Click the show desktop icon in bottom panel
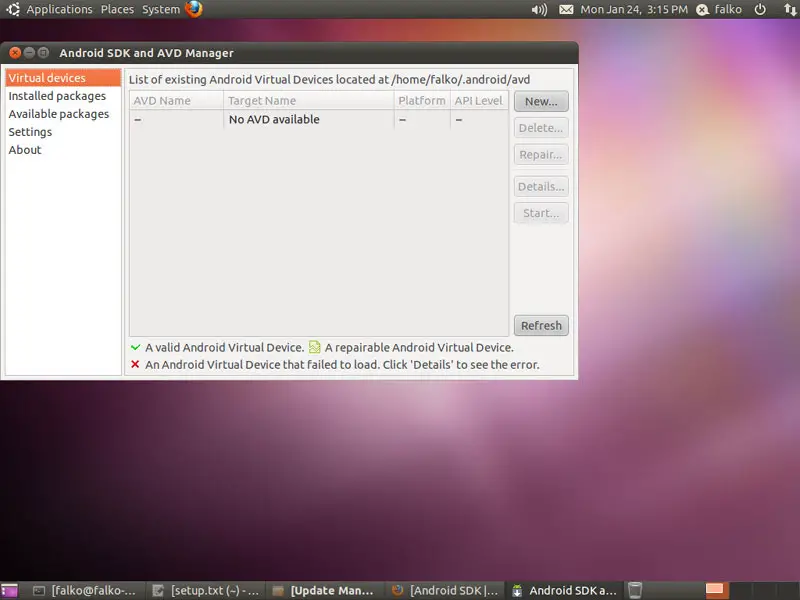 [x=9, y=591]
